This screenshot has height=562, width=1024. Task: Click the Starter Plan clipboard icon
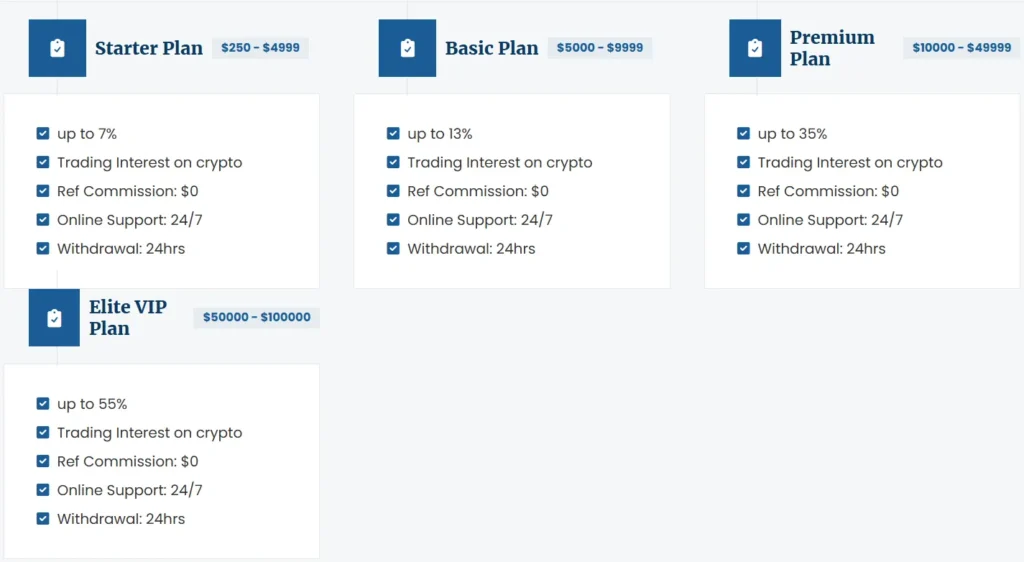(57, 48)
